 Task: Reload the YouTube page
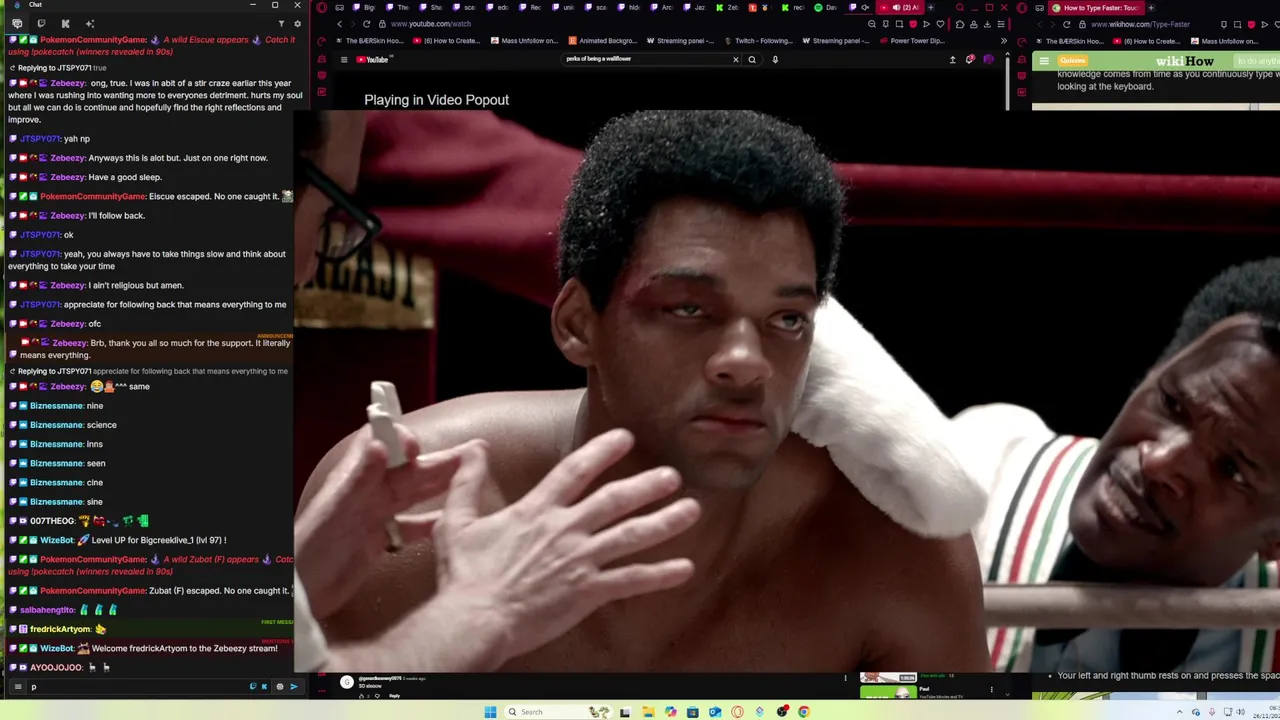(x=366, y=24)
